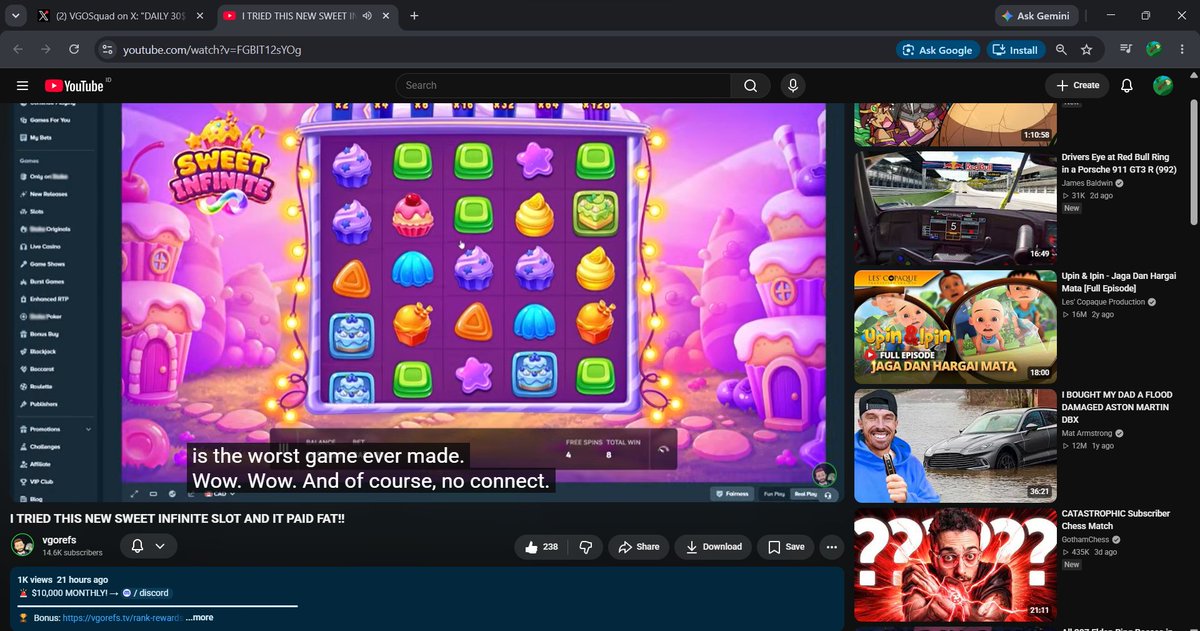
Task: Open the YouTube account avatar menu
Action: click(x=1162, y=86)
